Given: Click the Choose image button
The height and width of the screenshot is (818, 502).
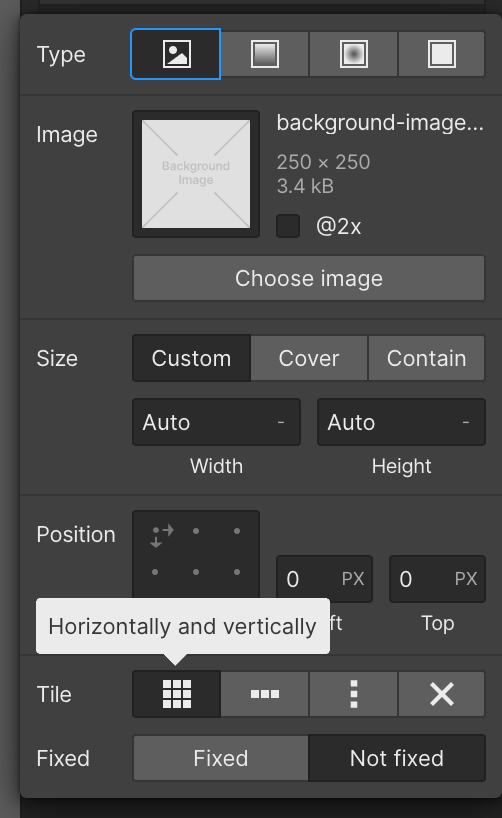Looking at the screenshot, I should [309, 278].
